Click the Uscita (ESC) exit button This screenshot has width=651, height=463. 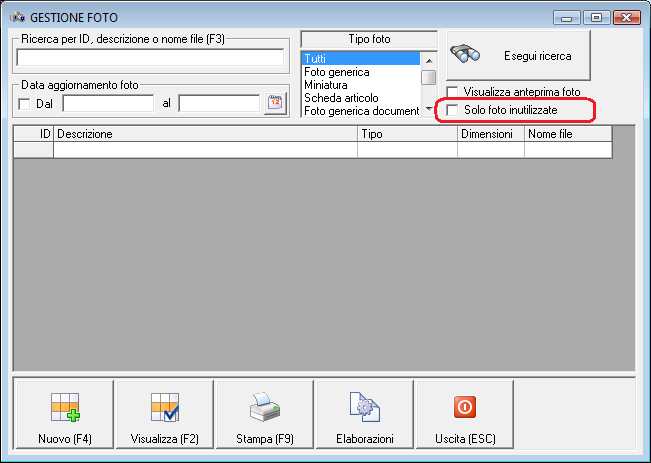pyautogui.click(x=465, y=414)
